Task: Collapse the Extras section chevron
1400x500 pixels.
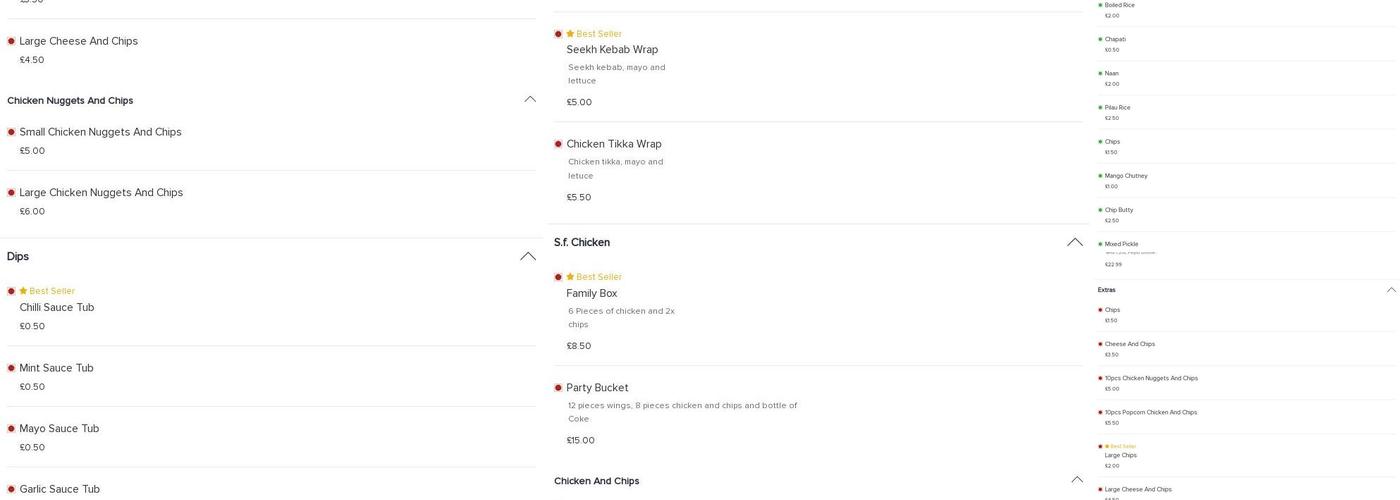Action: coord(1390,290)
